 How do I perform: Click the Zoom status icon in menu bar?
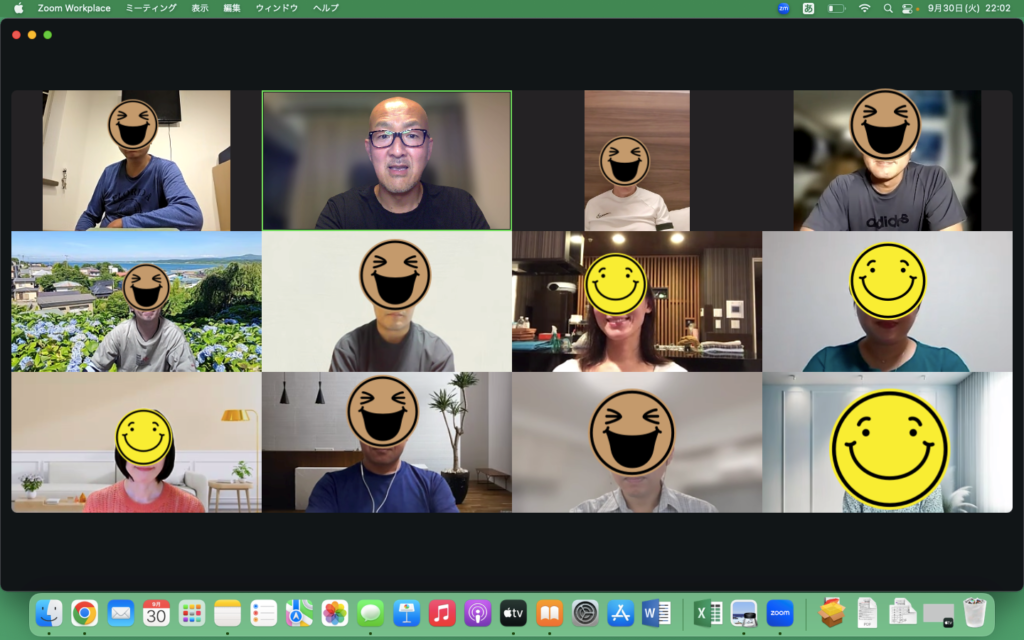(783, 8)
